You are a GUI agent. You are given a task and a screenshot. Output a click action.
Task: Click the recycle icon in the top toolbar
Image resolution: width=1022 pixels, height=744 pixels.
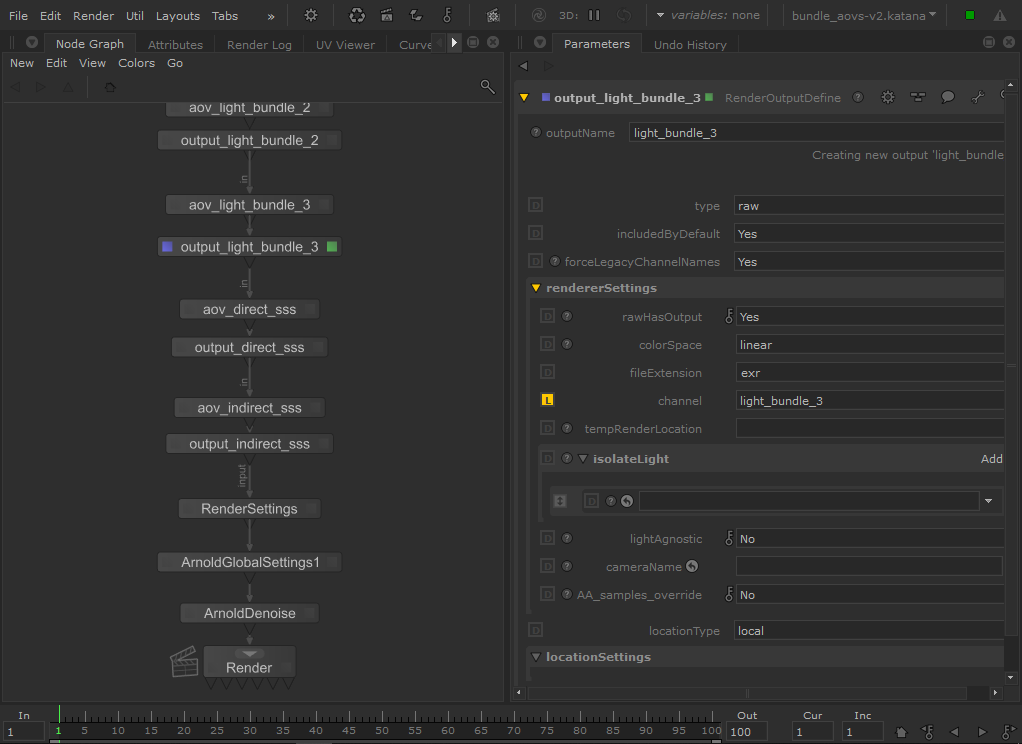[x=357, y=16]
